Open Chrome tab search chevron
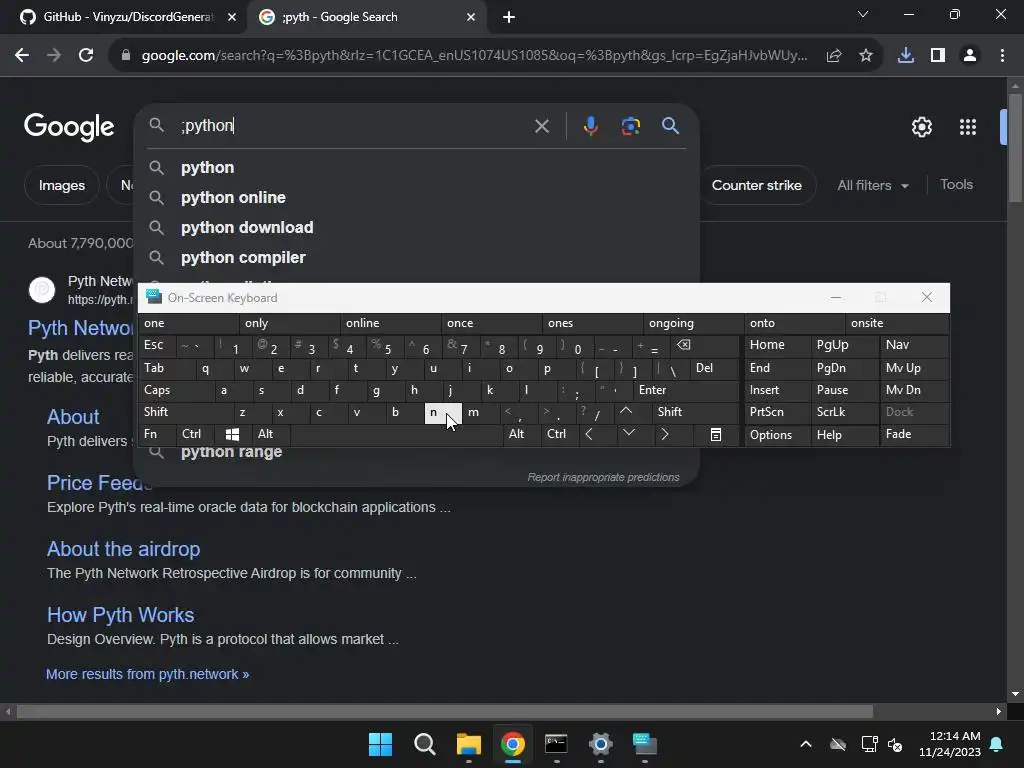The width and height of the screenshot is (1024, 768). tap(863, 14)
